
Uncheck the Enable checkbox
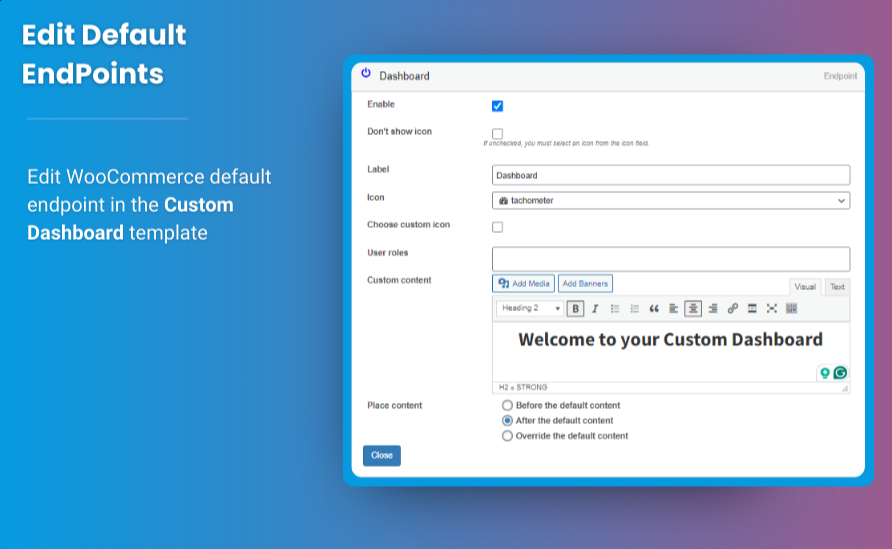click(x=498, y=106)
